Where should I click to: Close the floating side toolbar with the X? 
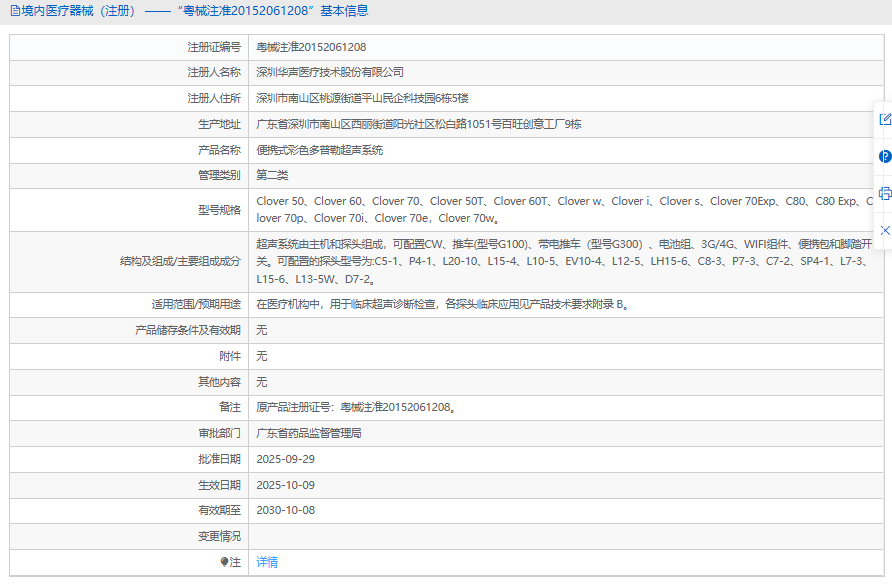[x=885, y=230]
